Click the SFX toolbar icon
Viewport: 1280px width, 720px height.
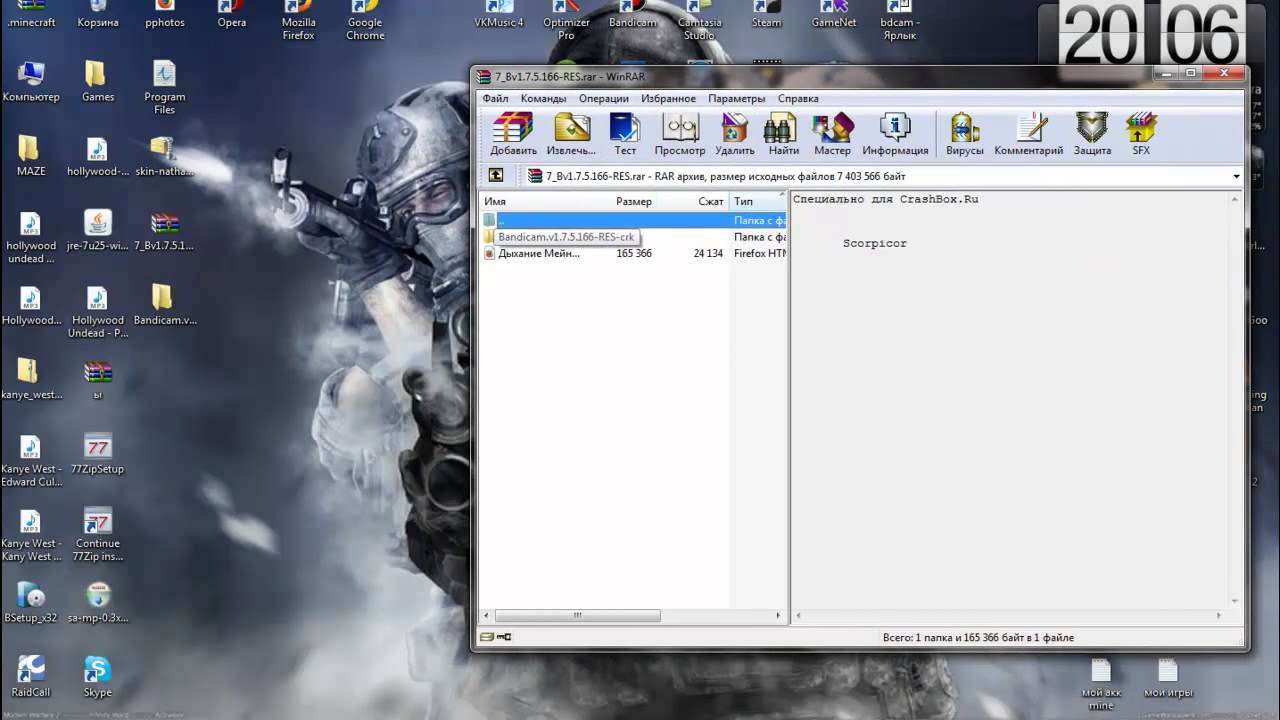pyautogui.click(x=1141, y=134)
